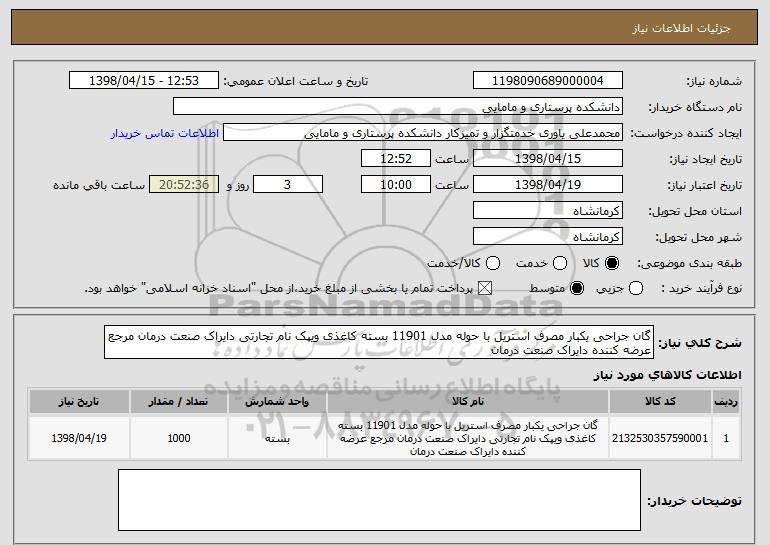Select the row number cell 1

(x=726, y=438)
